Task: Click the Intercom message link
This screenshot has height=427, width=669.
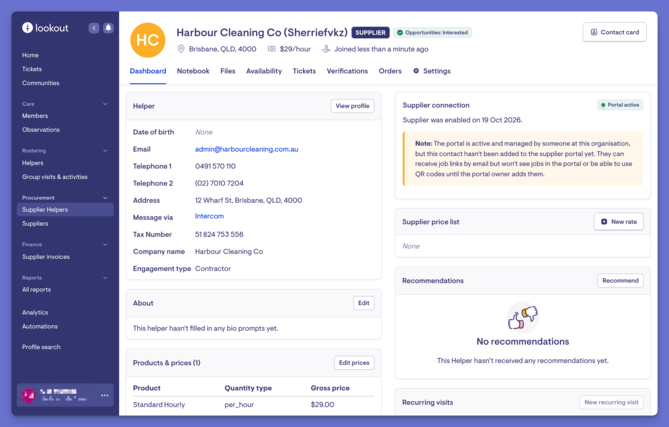Action: (x=209, y=216)
